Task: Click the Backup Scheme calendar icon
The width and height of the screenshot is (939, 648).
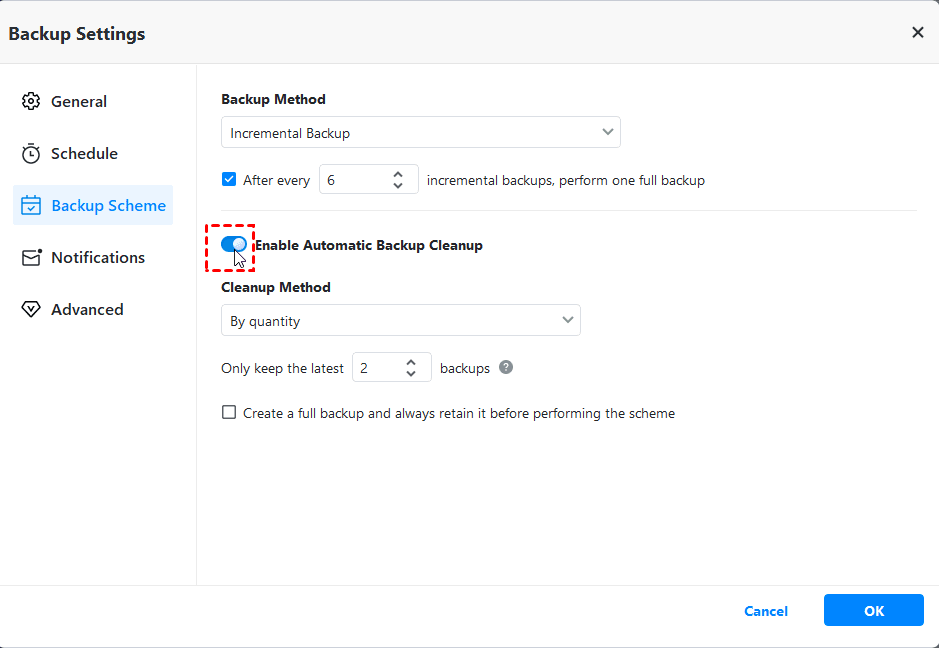Action: 31,205
